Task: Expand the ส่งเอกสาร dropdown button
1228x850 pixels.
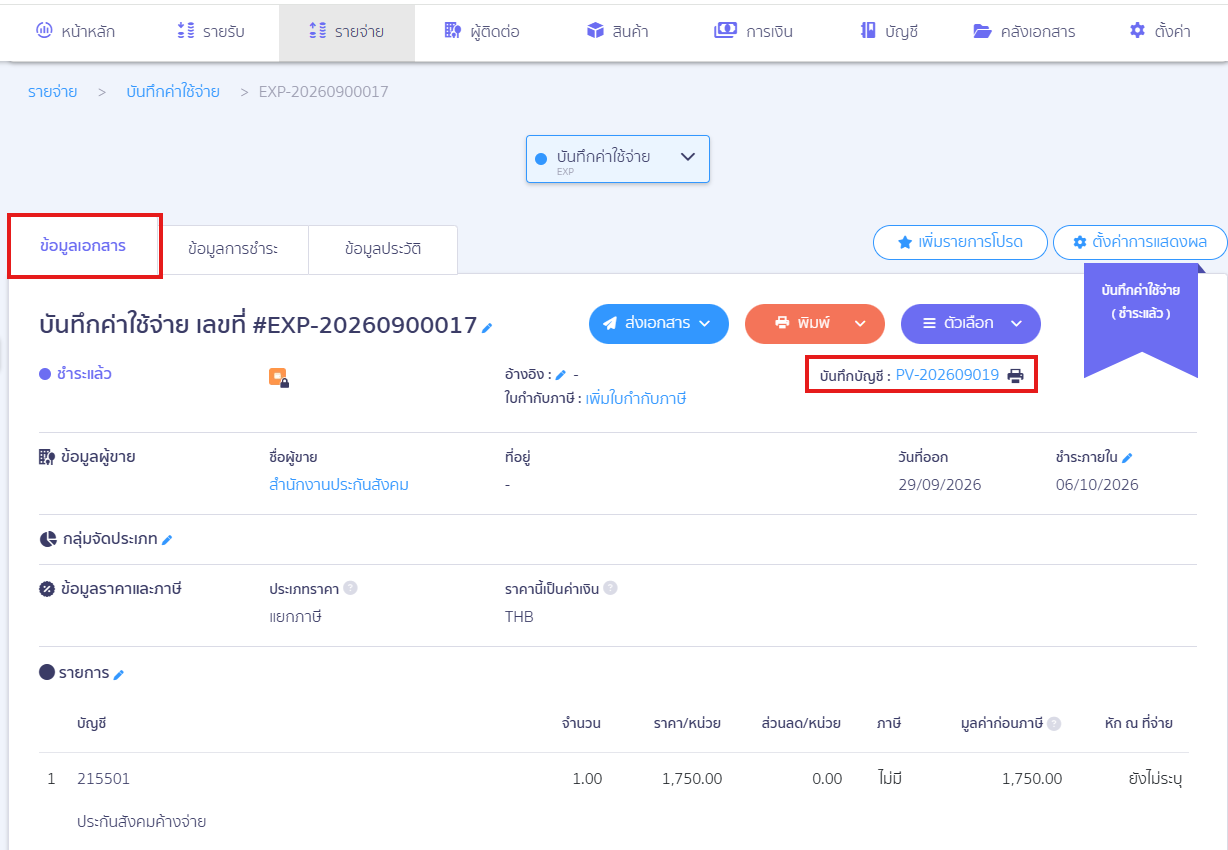Action: (659, 324)
